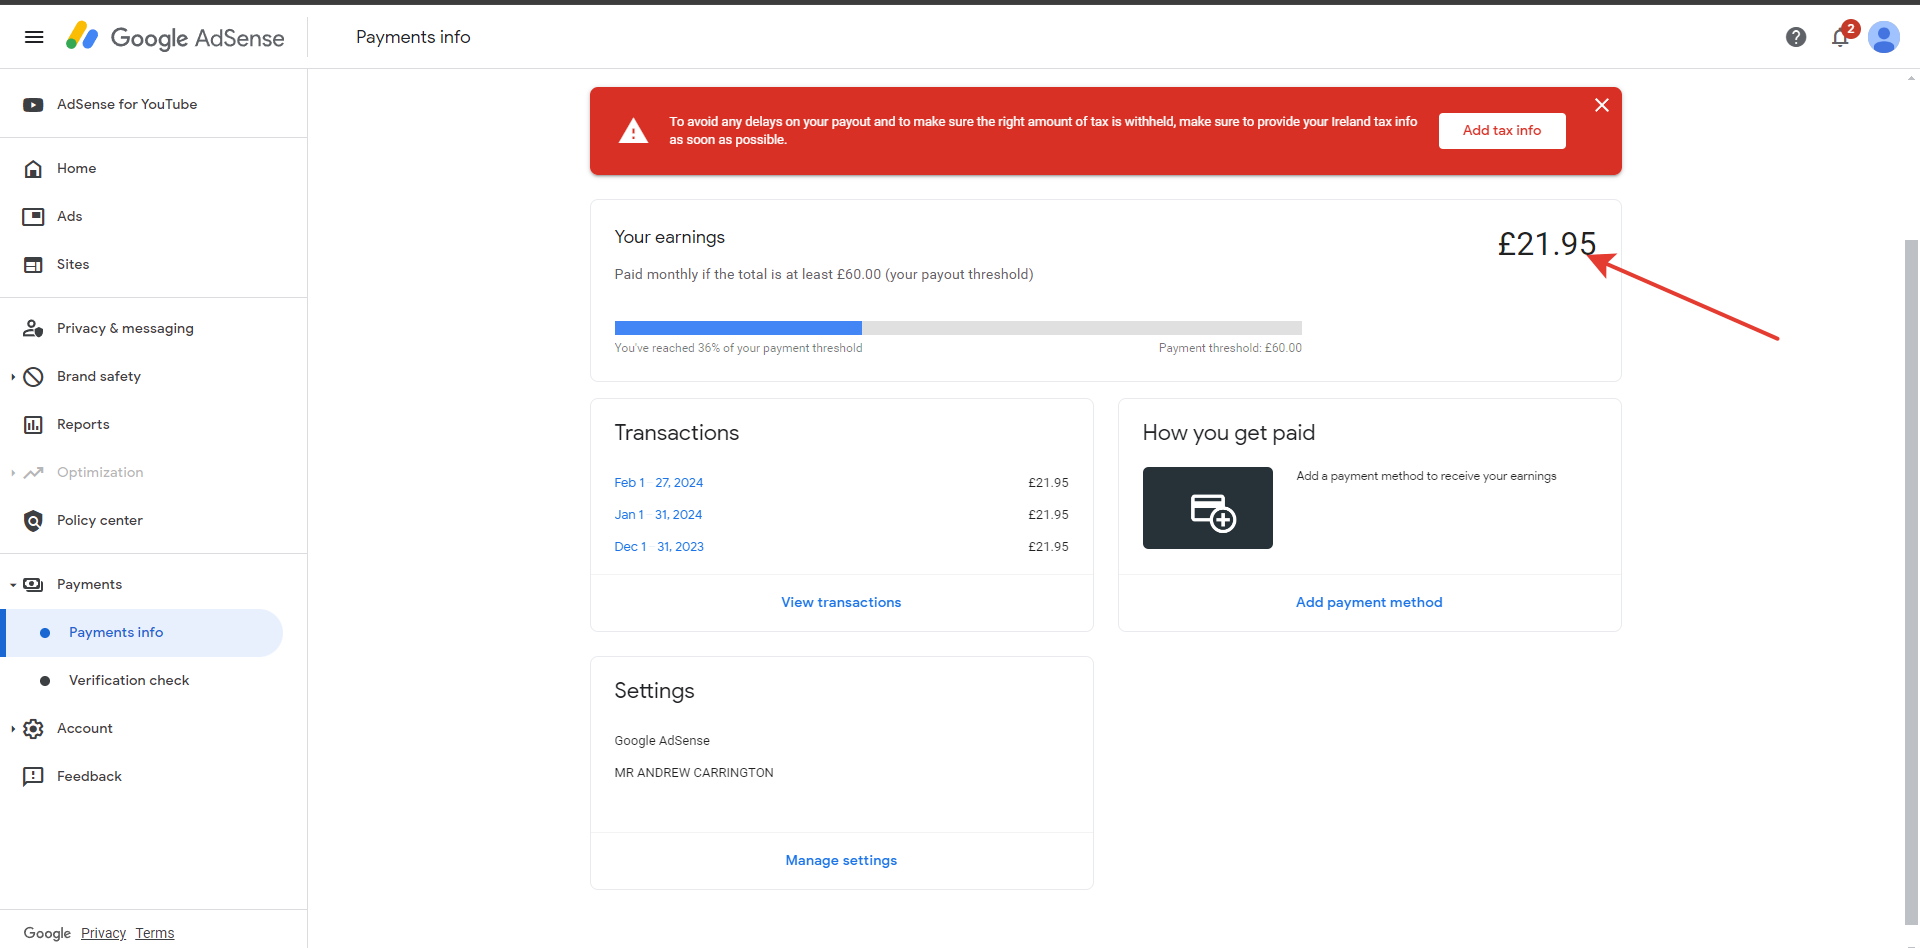1920x948 pixels.
Task: Click the Sites sidebar icon
Action: pos(33,265)
